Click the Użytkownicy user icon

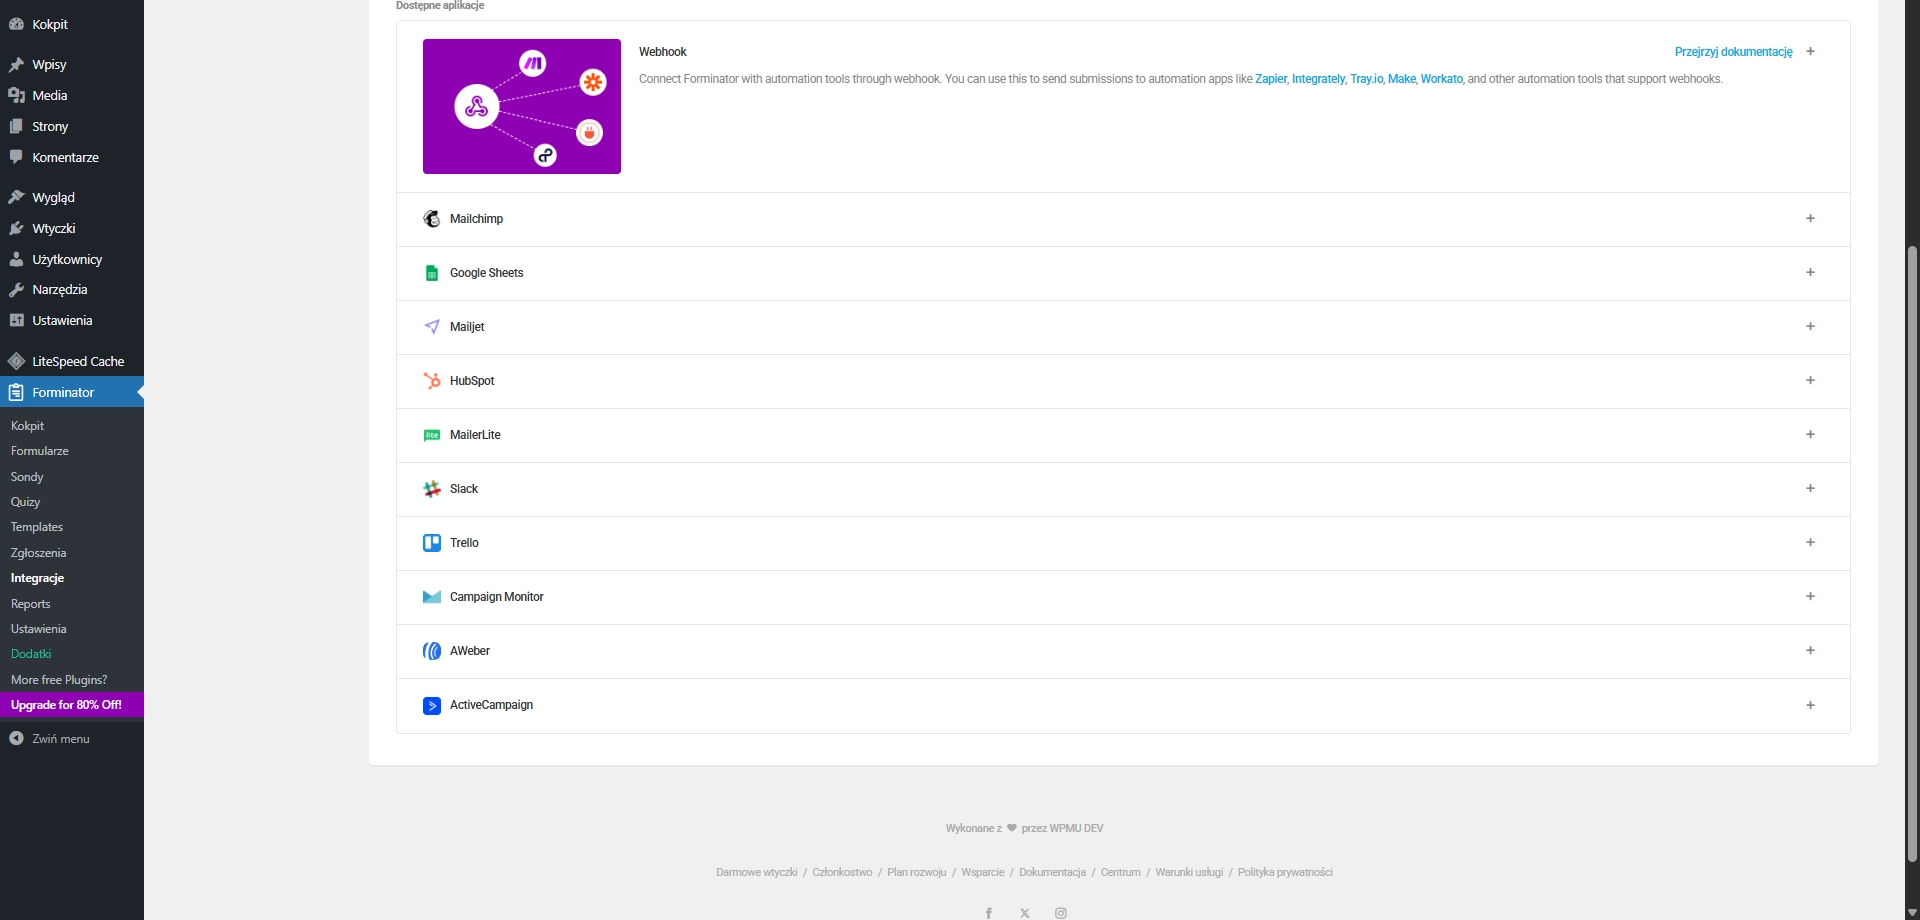tap(16, 259)
